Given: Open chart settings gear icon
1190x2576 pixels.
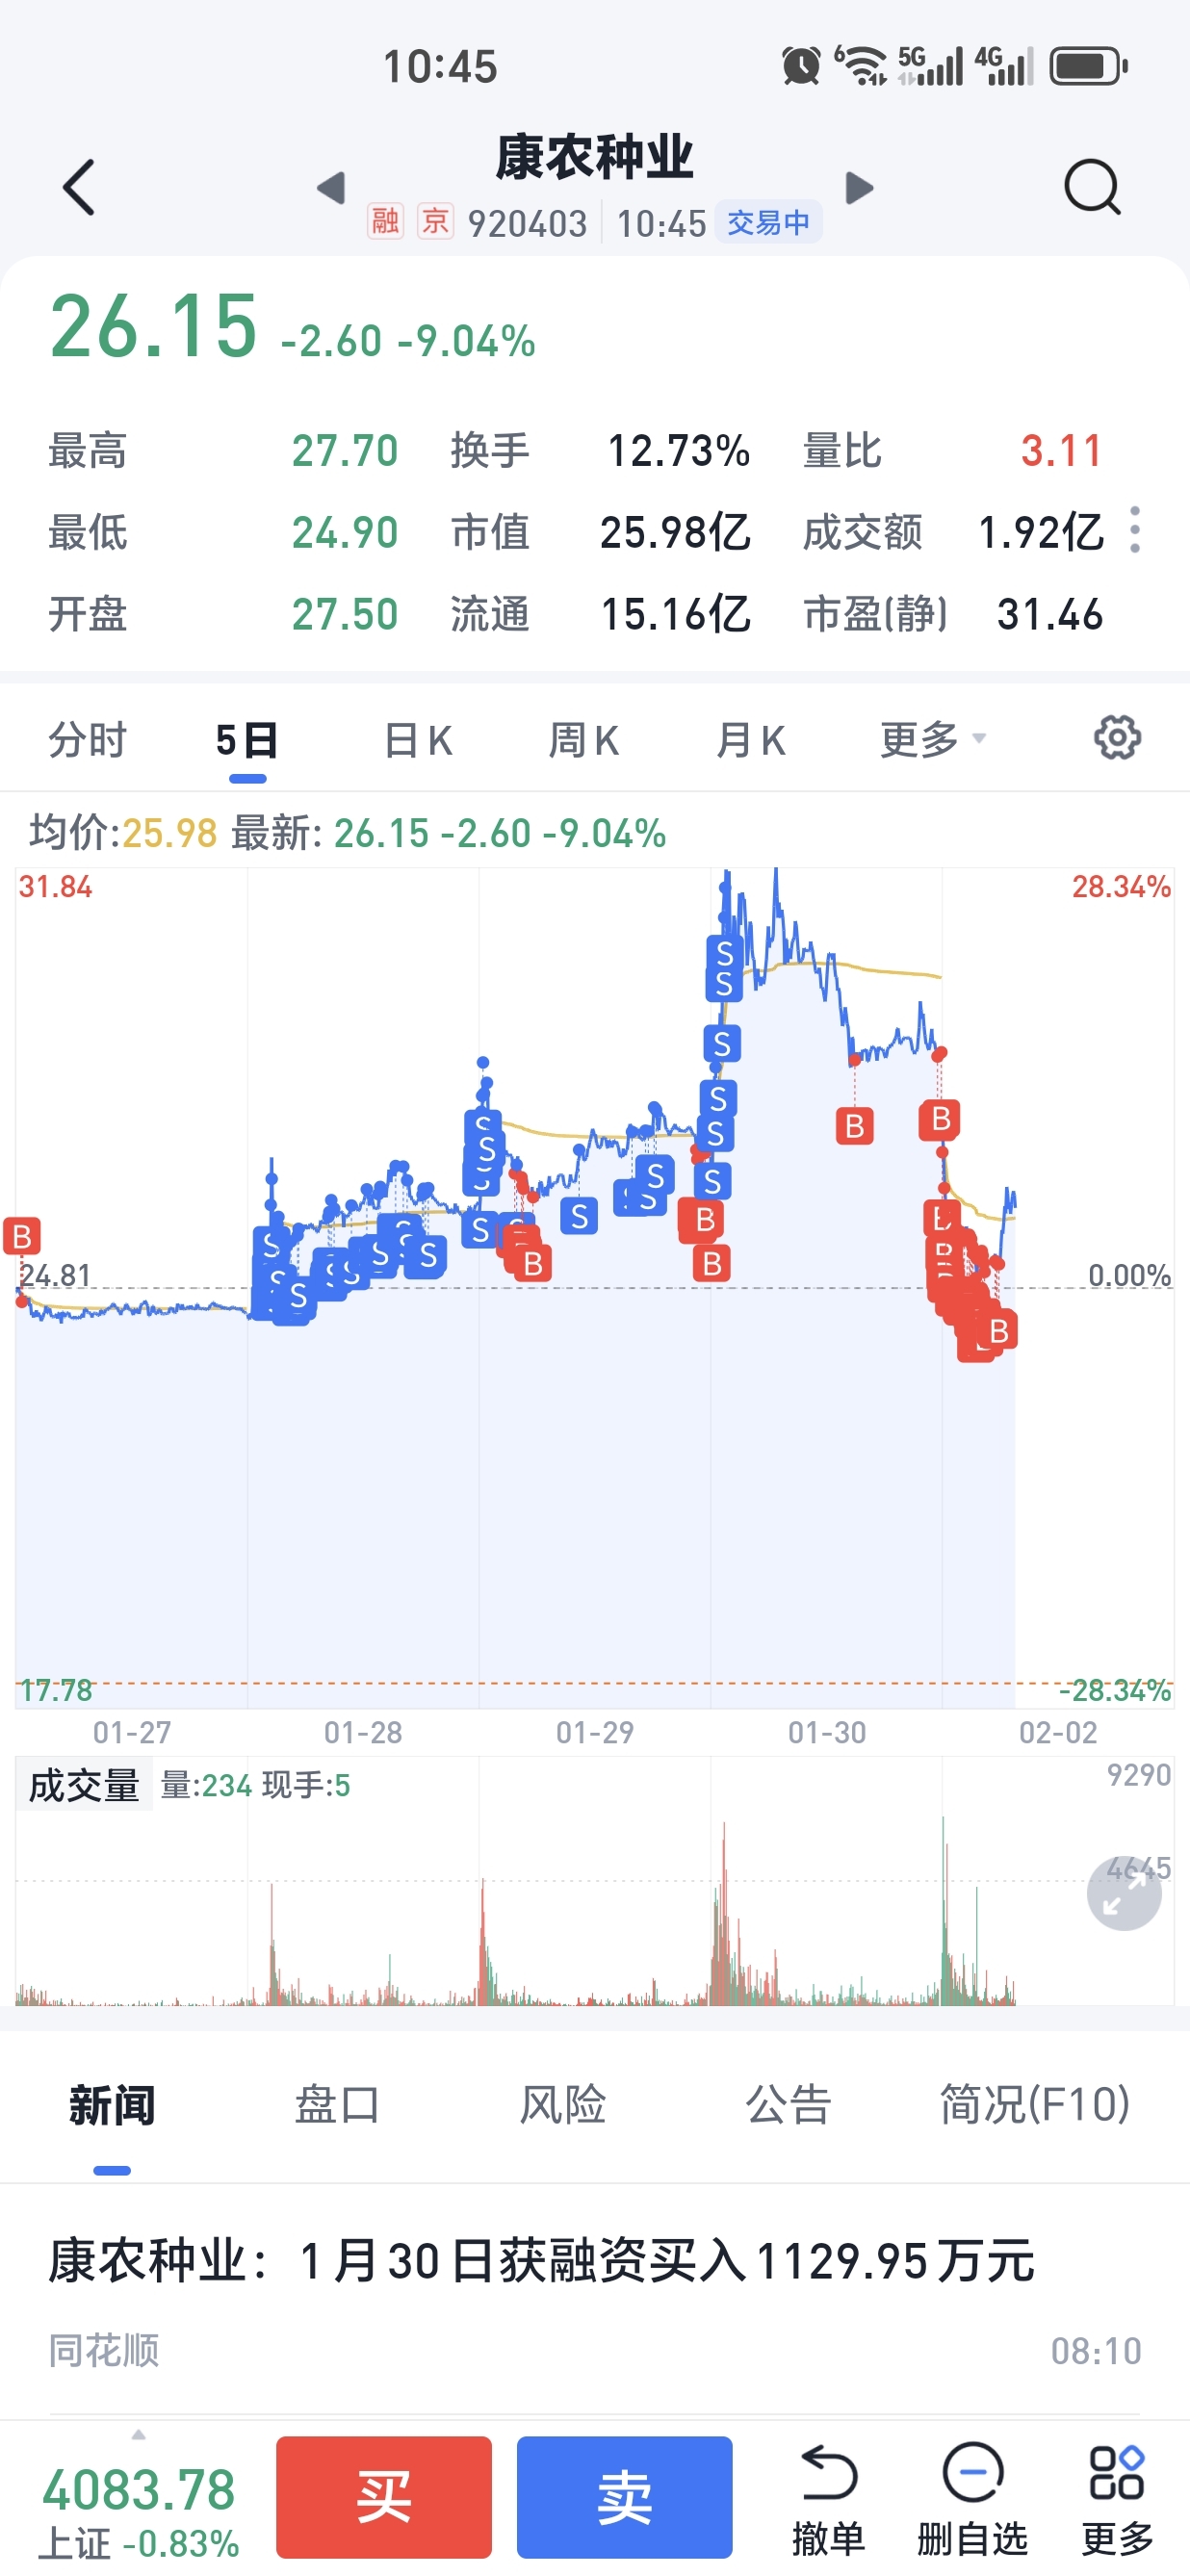Looking at the screenshot, I should pyautogui.click(x=1117, y=738).
